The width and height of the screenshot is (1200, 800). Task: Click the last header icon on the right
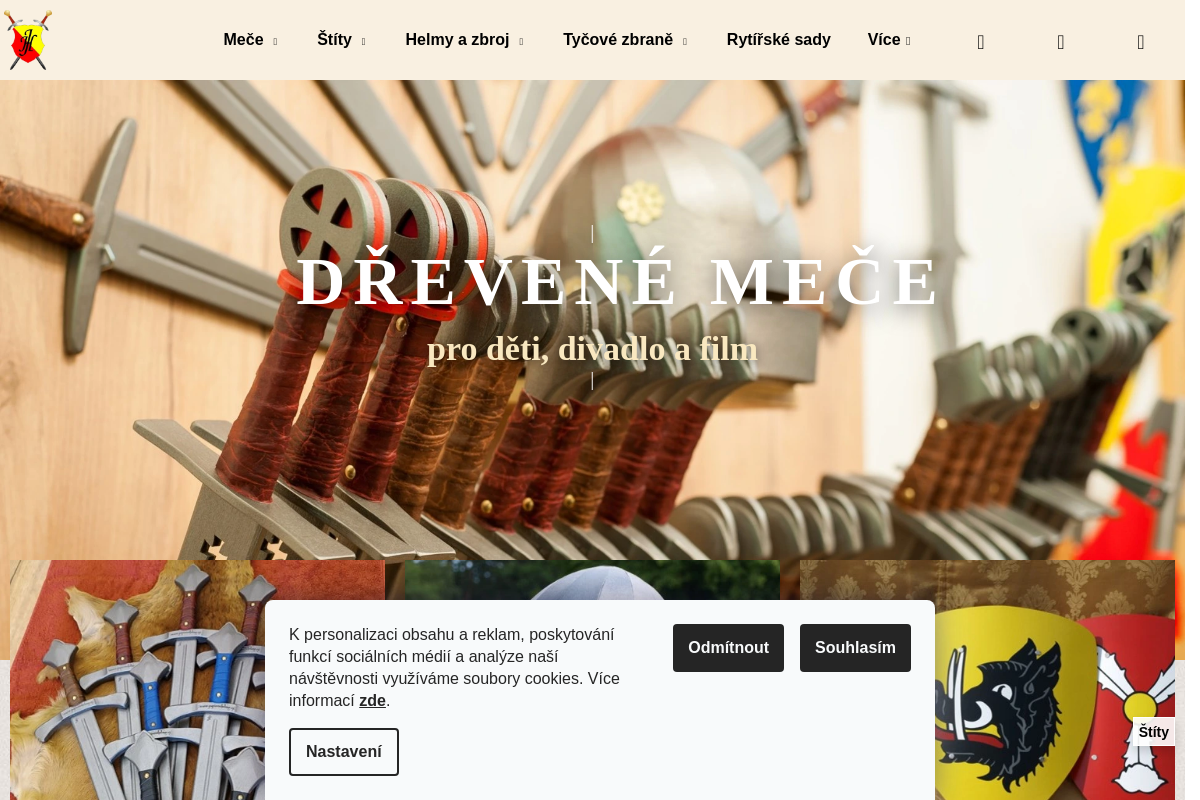(x=1141, y=42)
